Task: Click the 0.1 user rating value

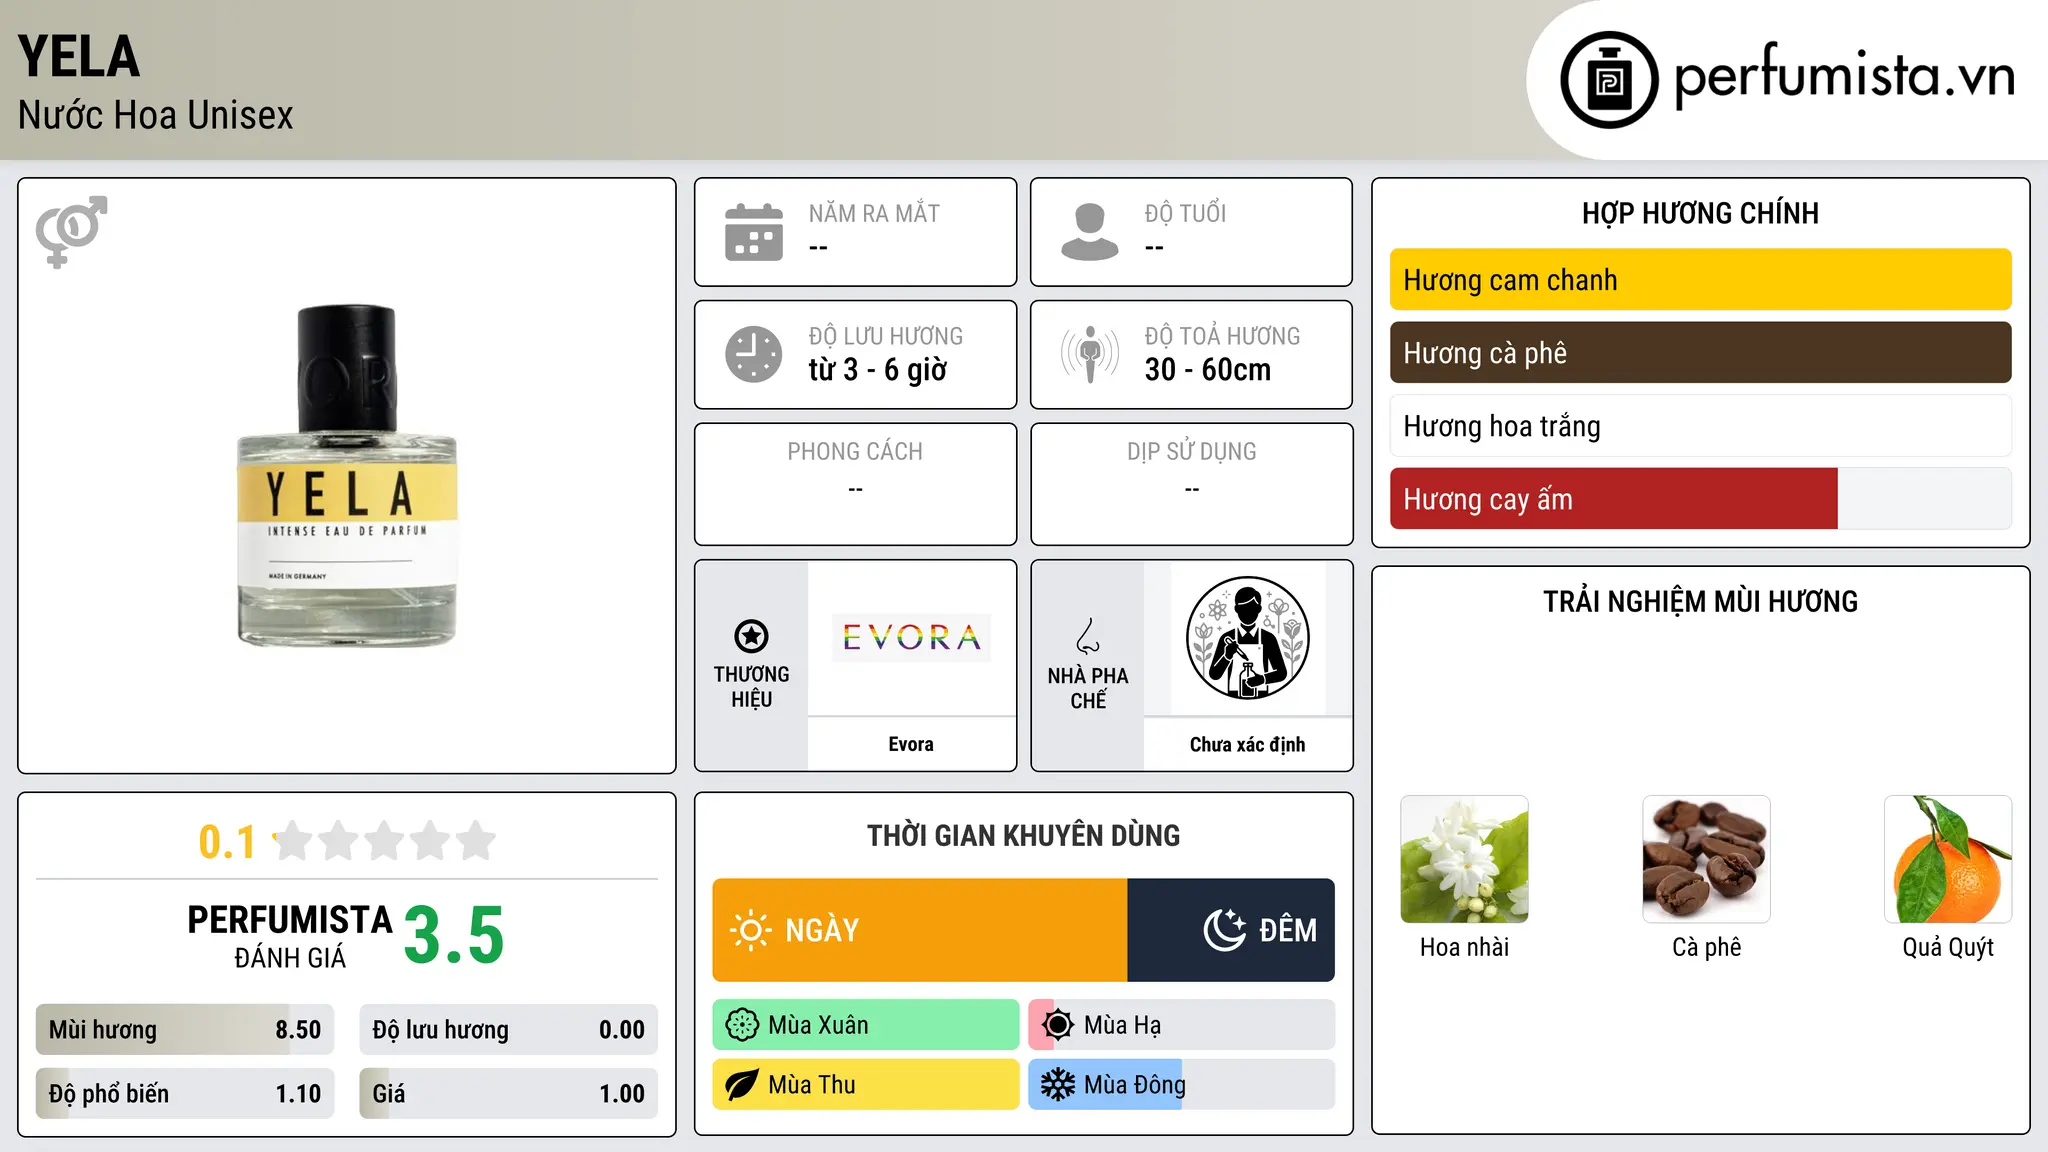Action: pos(227,842)
